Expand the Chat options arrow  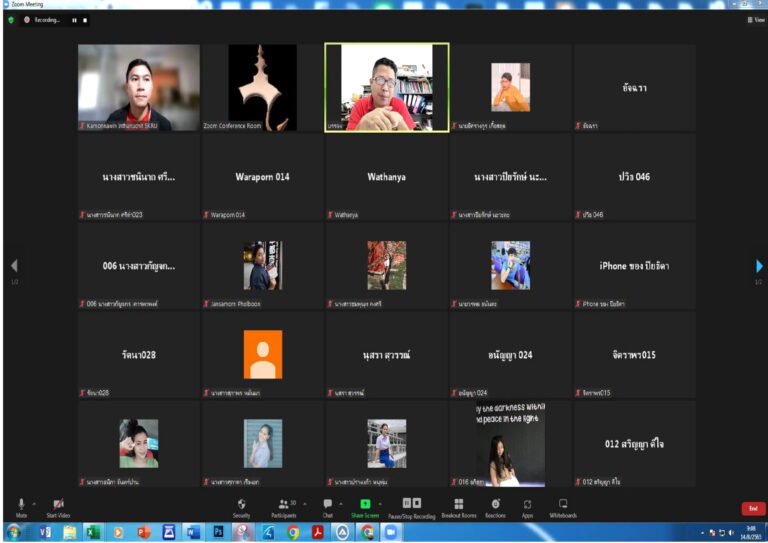click(x=340, y=504)
